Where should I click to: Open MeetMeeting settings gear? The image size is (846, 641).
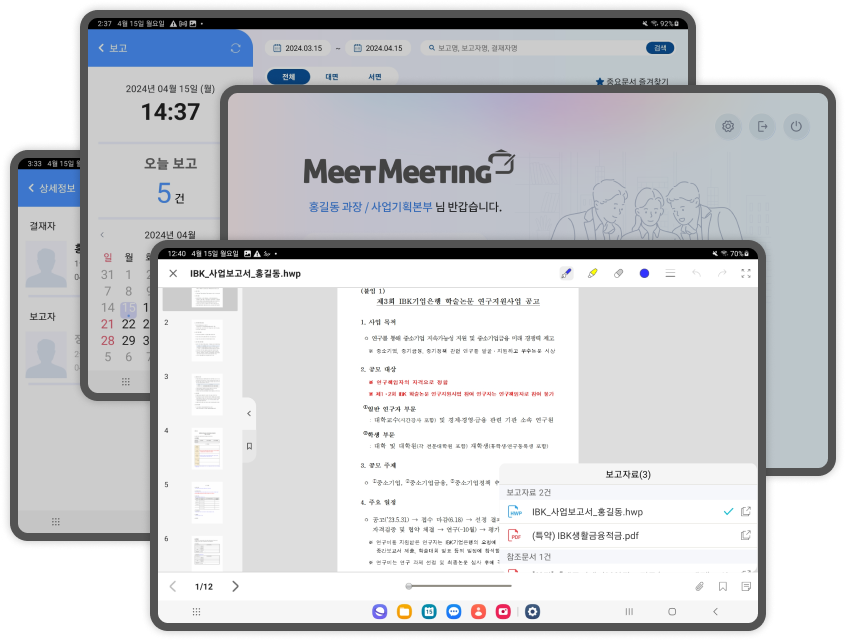point(728,126)
